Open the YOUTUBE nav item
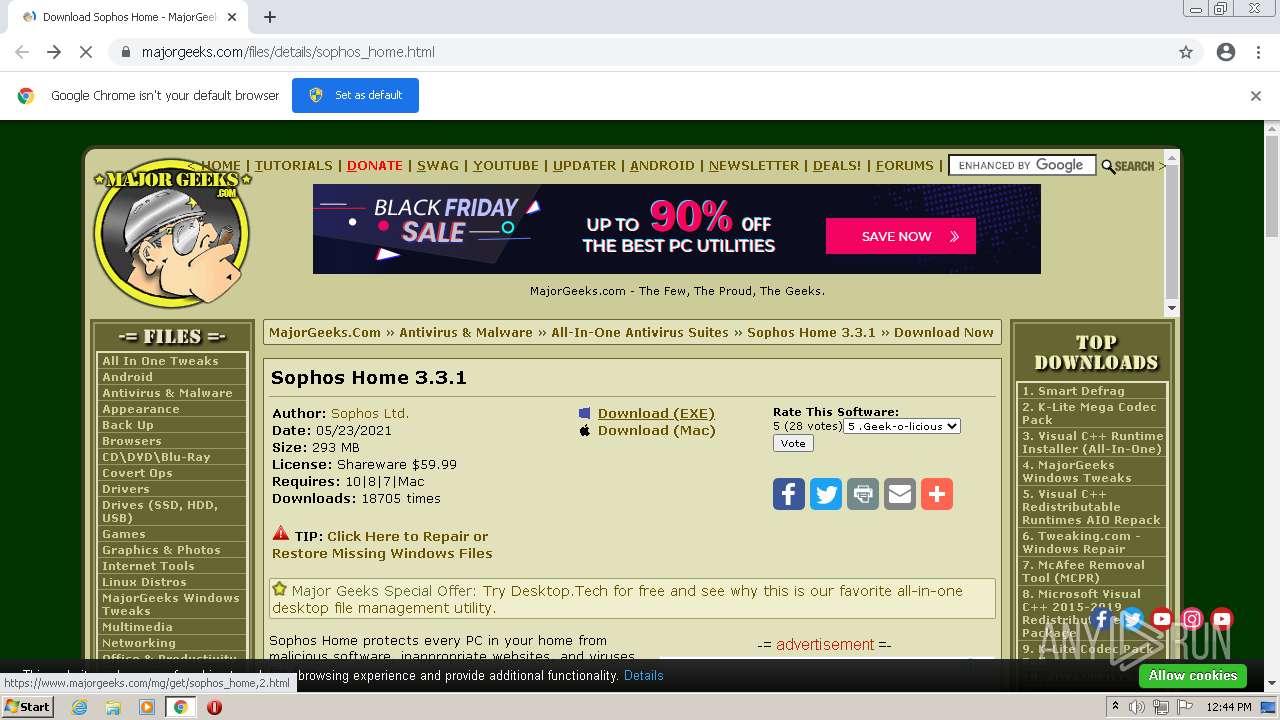This screenshot has height=720, width=1280. point(506,166)
